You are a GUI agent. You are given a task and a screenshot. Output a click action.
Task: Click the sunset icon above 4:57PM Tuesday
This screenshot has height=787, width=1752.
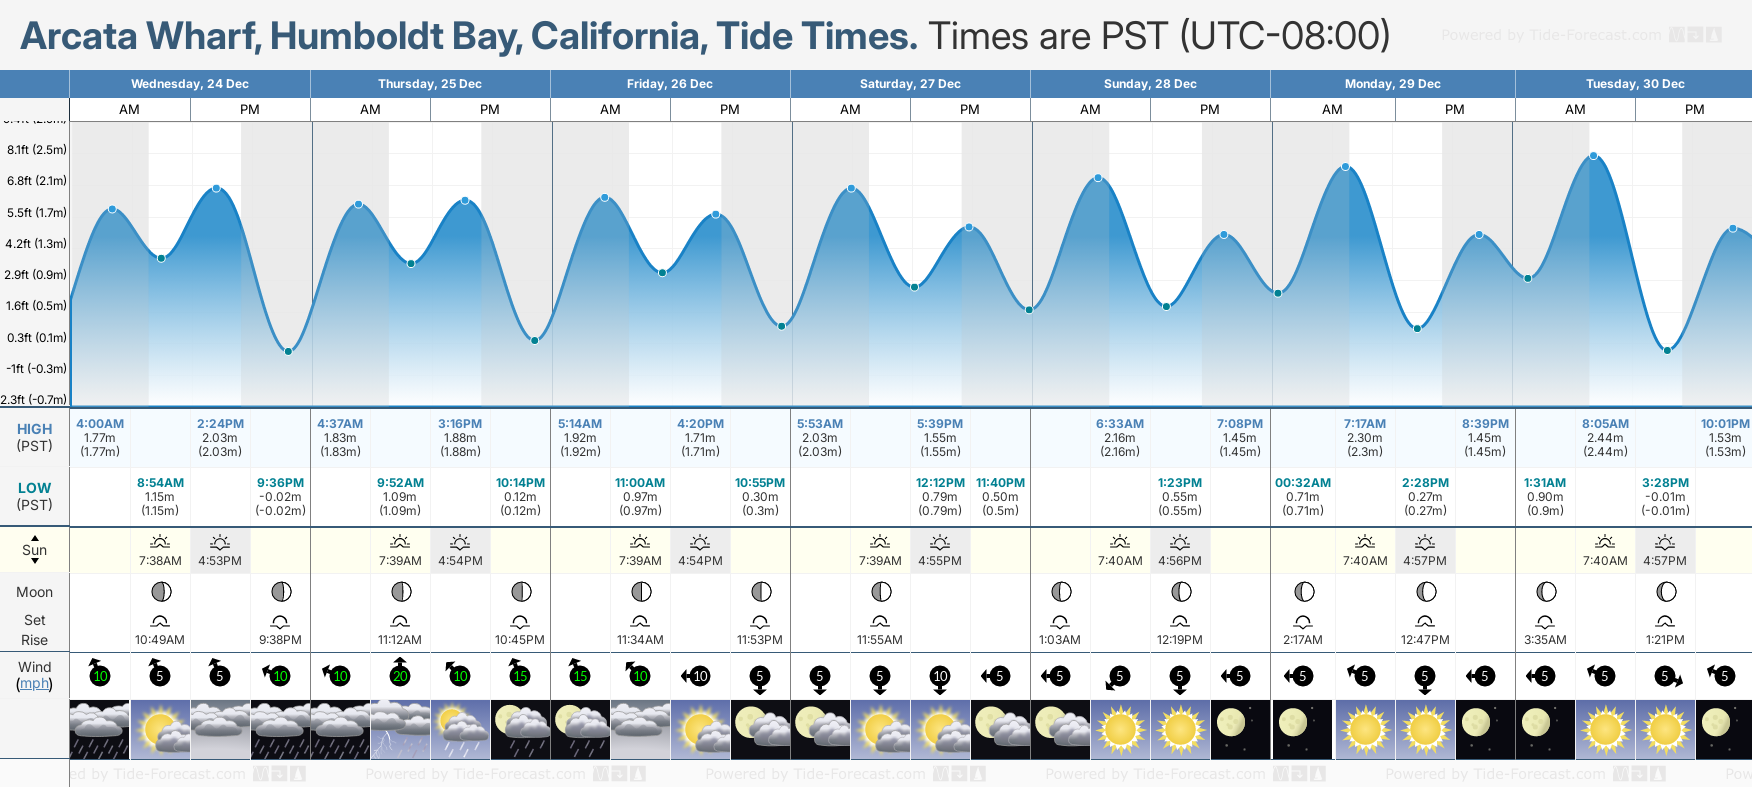tap(1665, 542)
